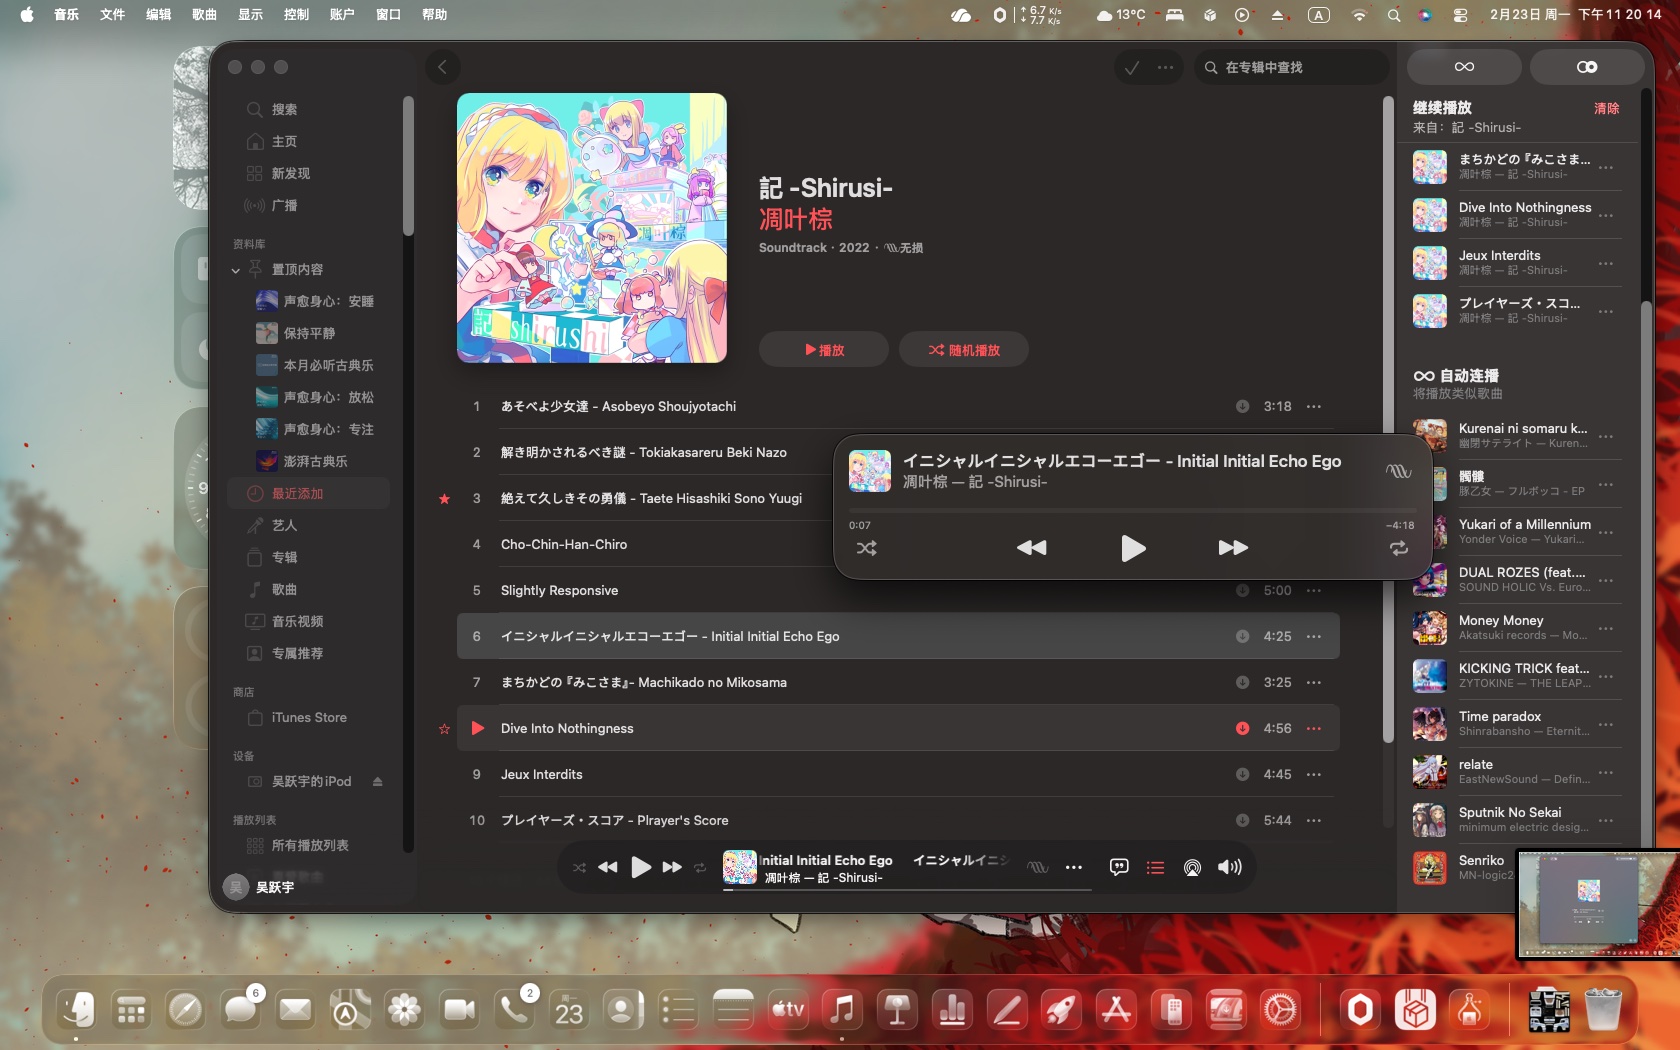Download track 7 Machikado no Mikosama
This screenshot has height=1050, width=1680.
[x=1242, y=682]
